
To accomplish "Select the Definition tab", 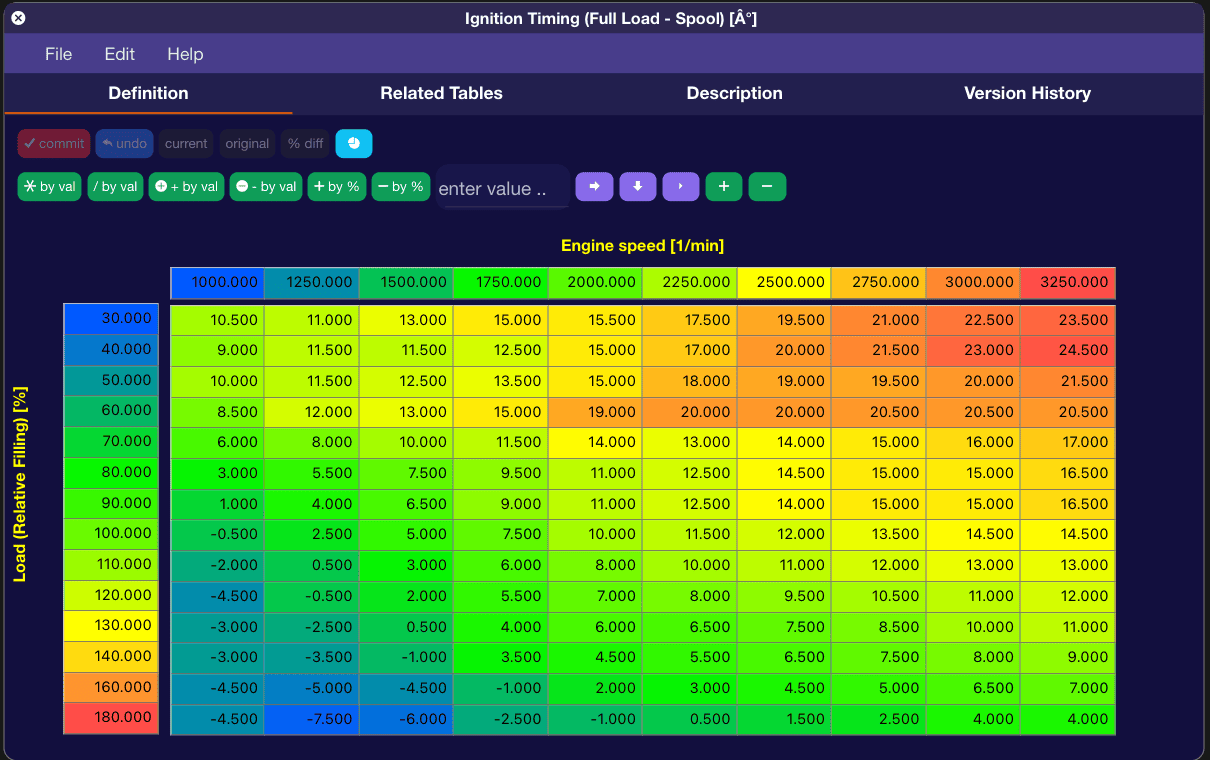I will 148,93.
